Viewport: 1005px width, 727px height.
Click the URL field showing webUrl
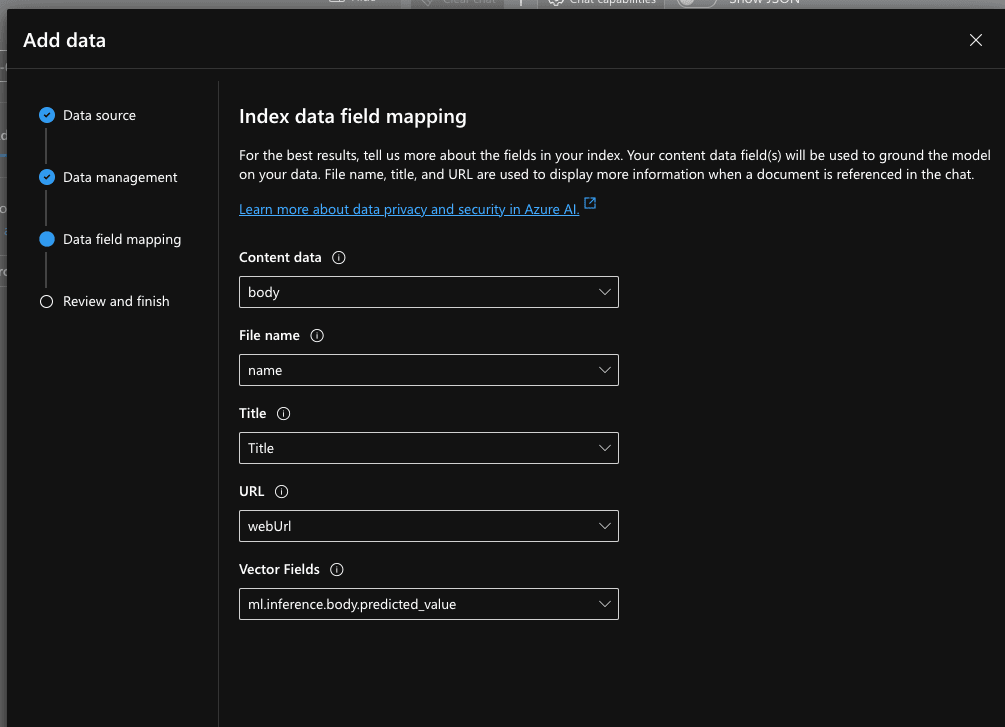pyautogui.click(x=428, y=526)
